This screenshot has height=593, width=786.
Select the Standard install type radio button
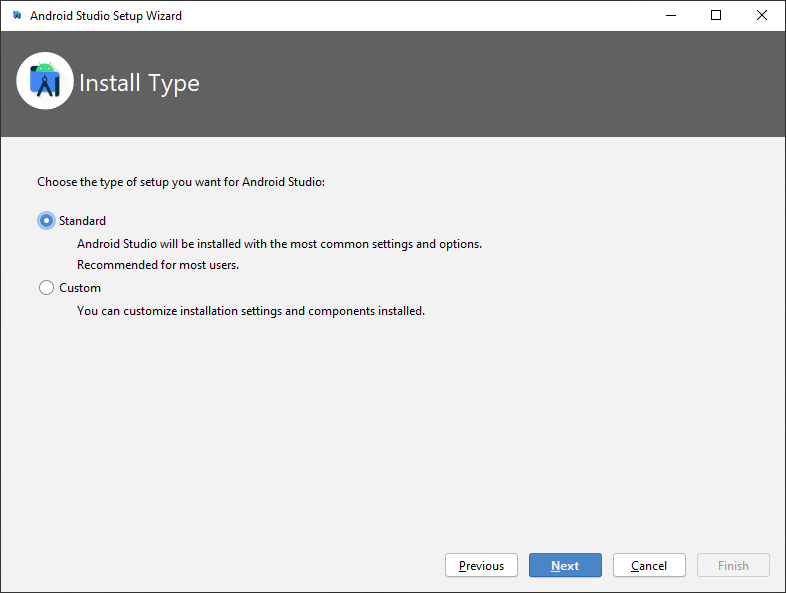click(46, 221)
